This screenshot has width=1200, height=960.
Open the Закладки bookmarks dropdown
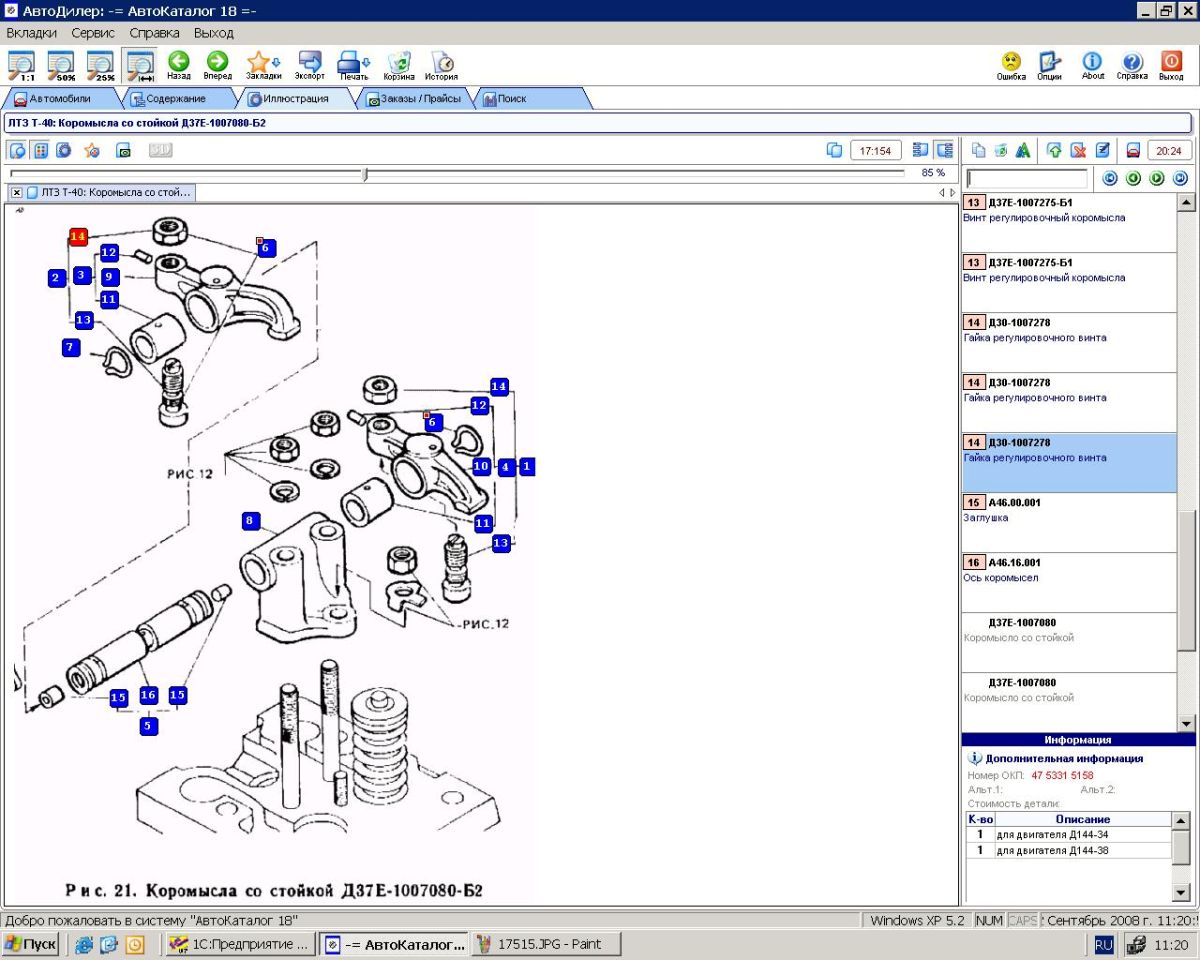(263, 64)
